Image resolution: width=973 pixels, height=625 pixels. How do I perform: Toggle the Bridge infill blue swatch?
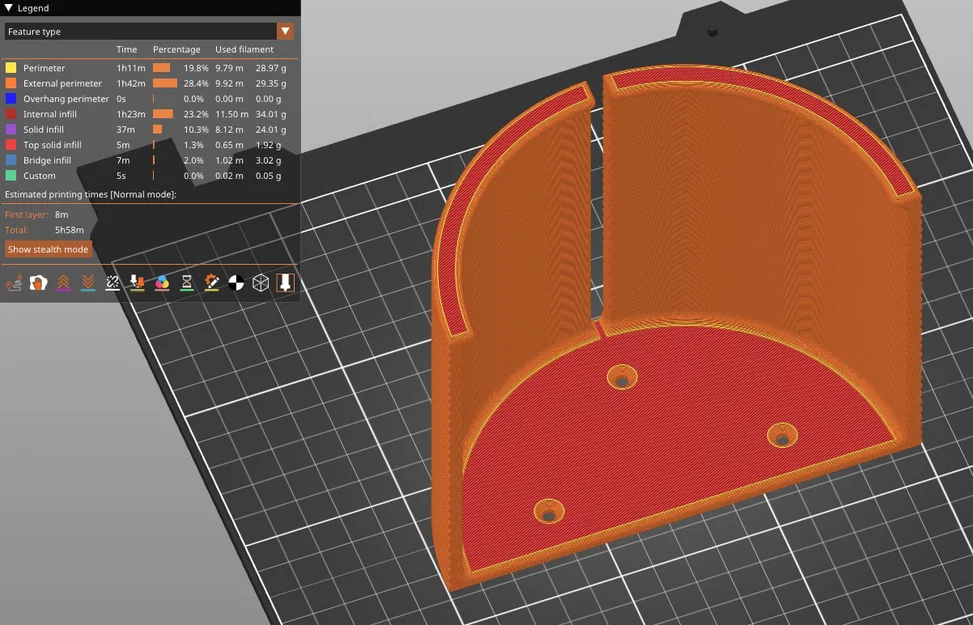(11, 160)
